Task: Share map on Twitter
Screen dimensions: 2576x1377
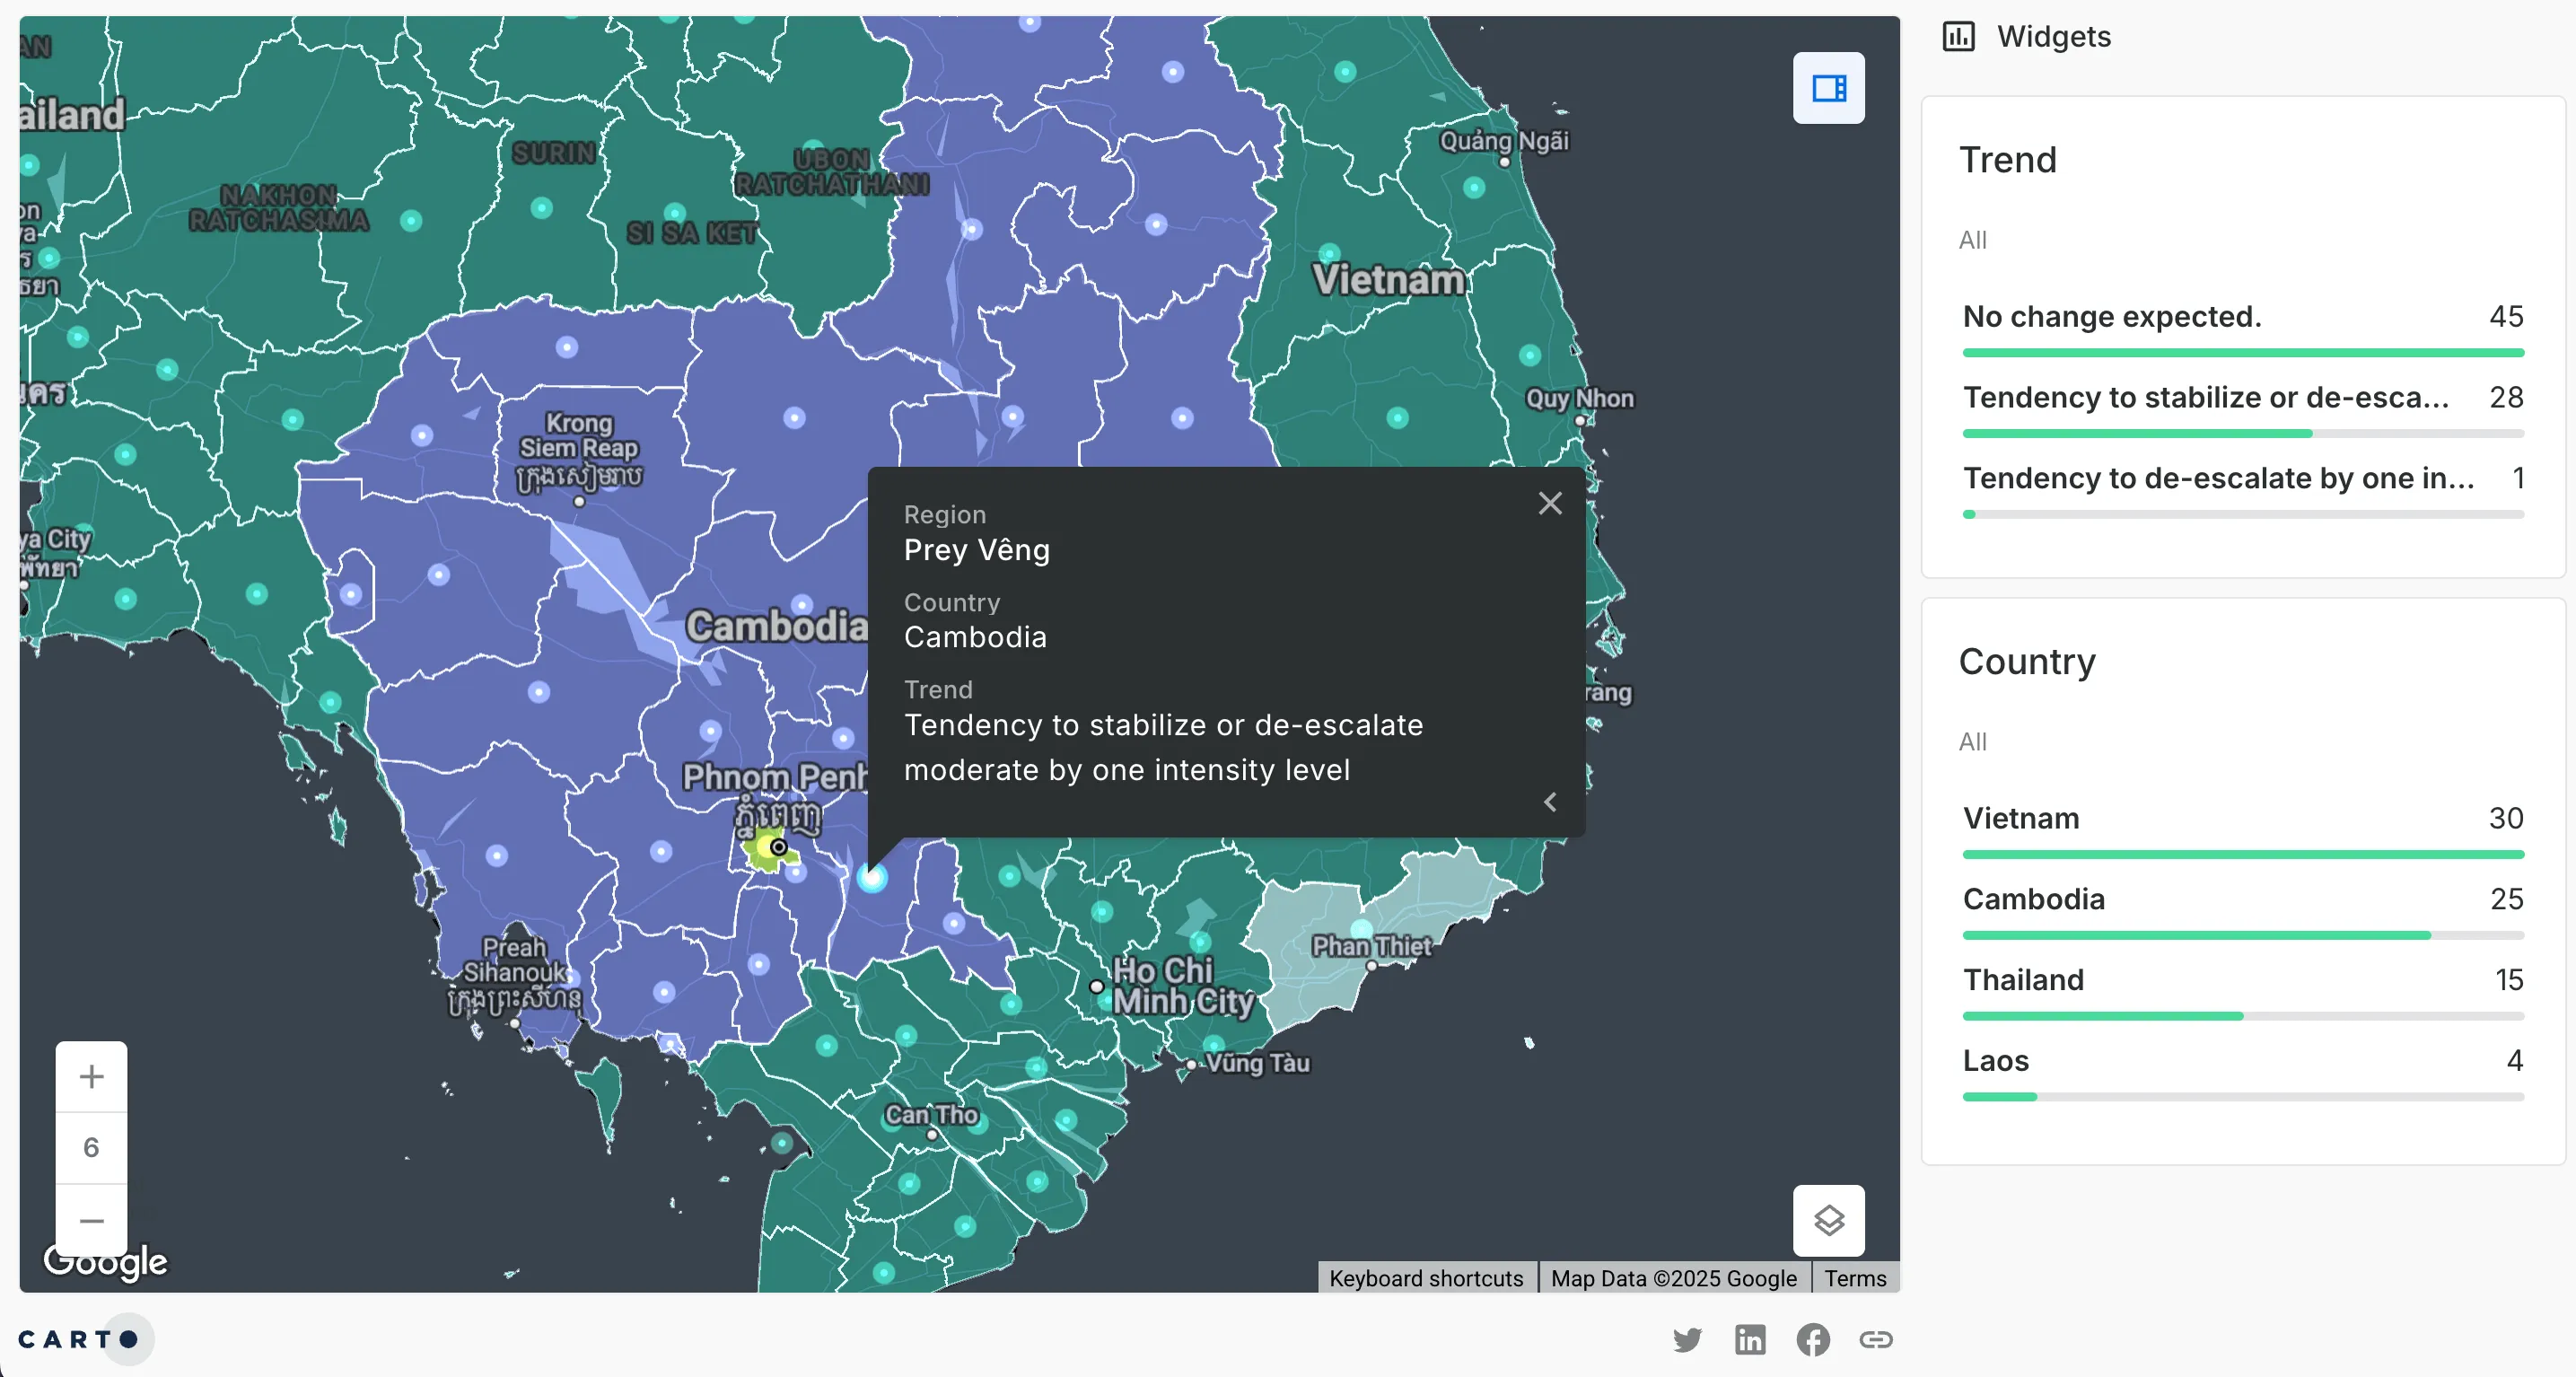Action: 1687,1339
